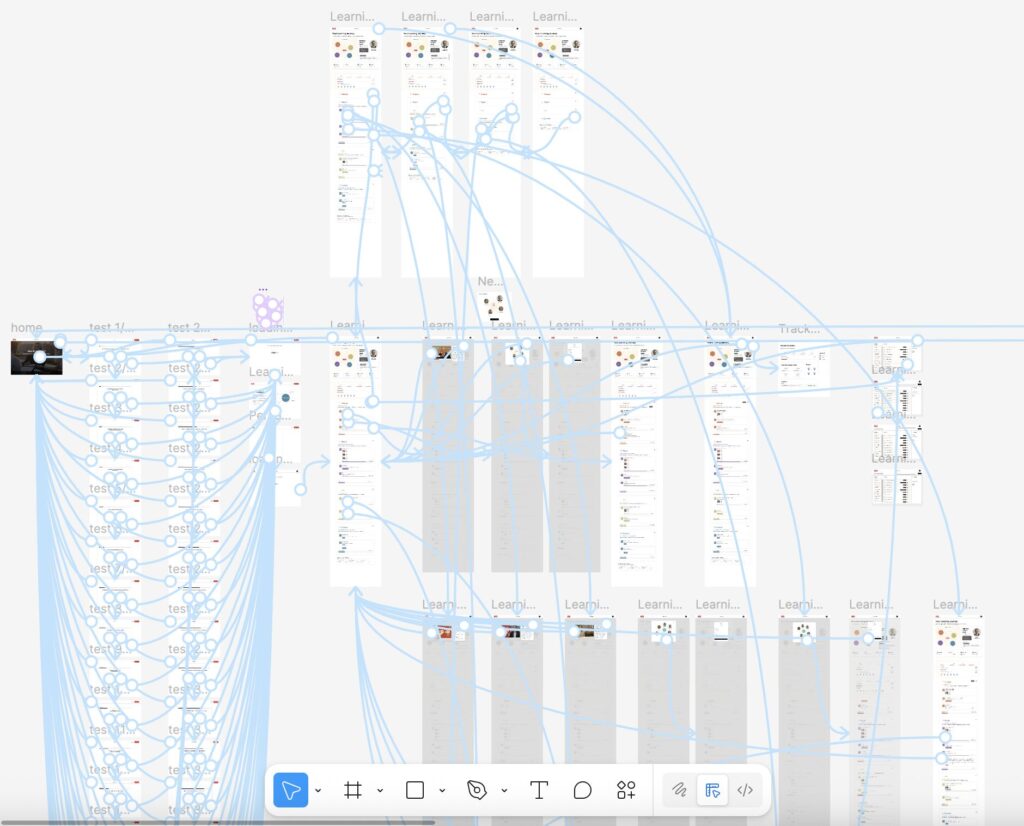Select the Move tool arrow
Screen dimensions: 1024x826
[x=291, y=790]
